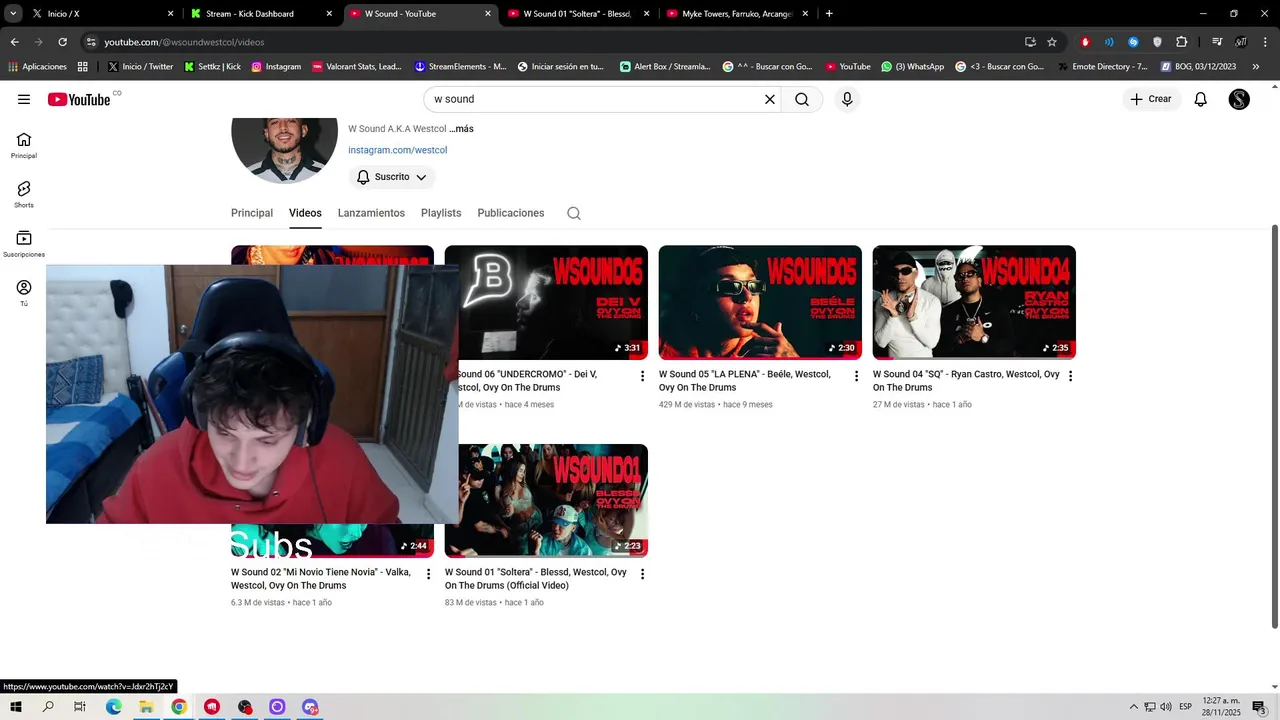The image size is (1280, 720).
Task: Open the Valorant Stats bookmark
Action: pyautogui.click(x=357, y=67)
